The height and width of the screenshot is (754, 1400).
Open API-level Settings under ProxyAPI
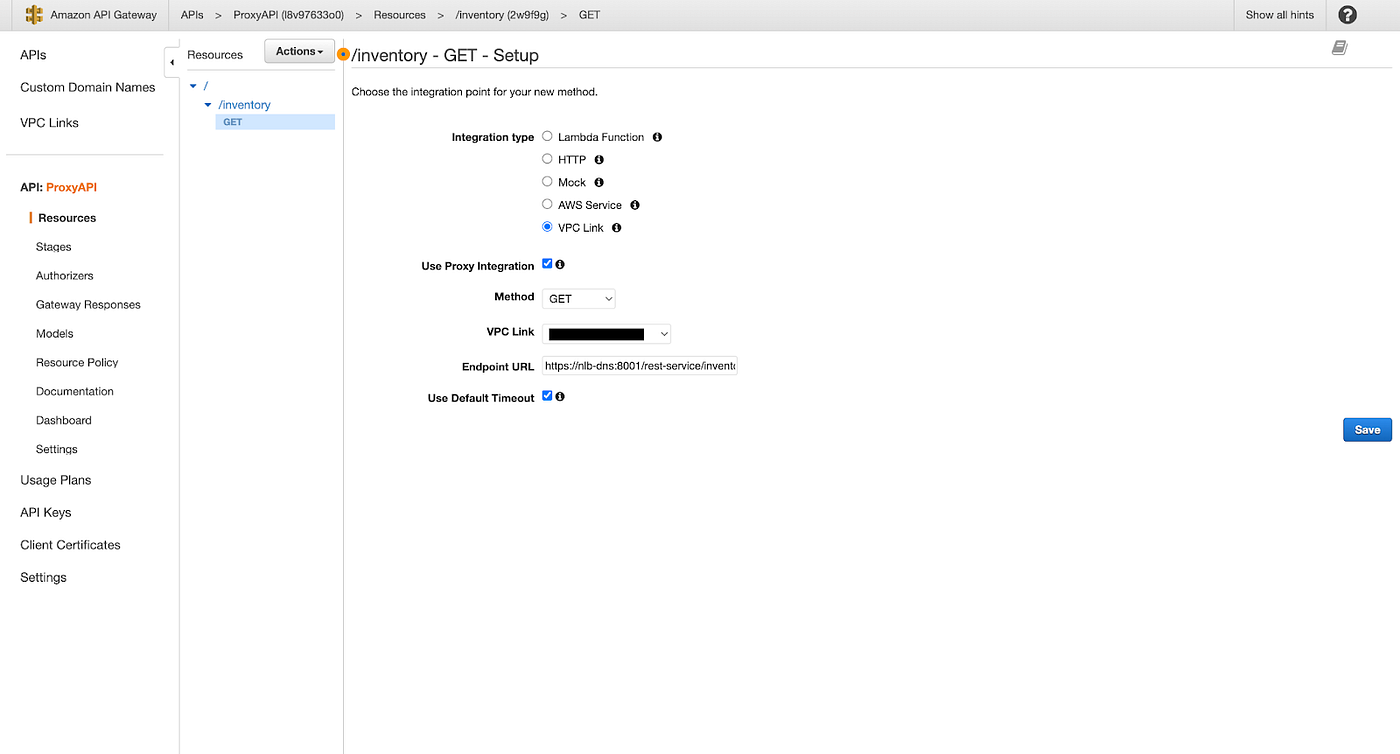57,450
